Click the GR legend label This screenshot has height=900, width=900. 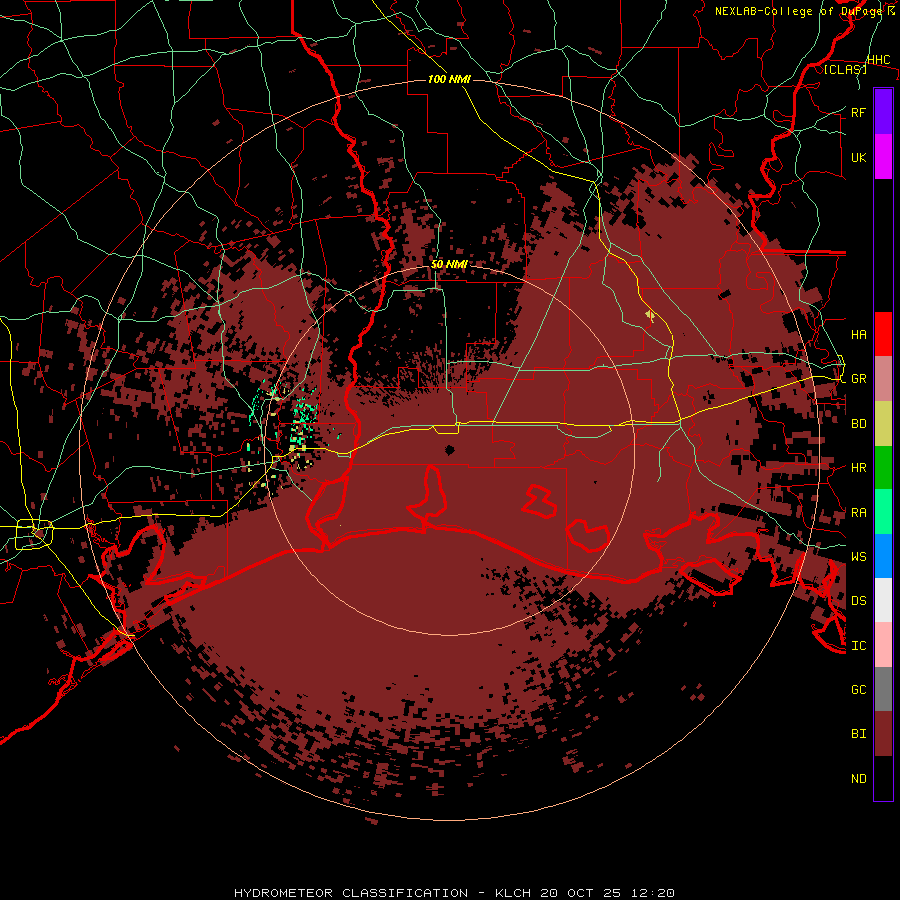[858, 378]
